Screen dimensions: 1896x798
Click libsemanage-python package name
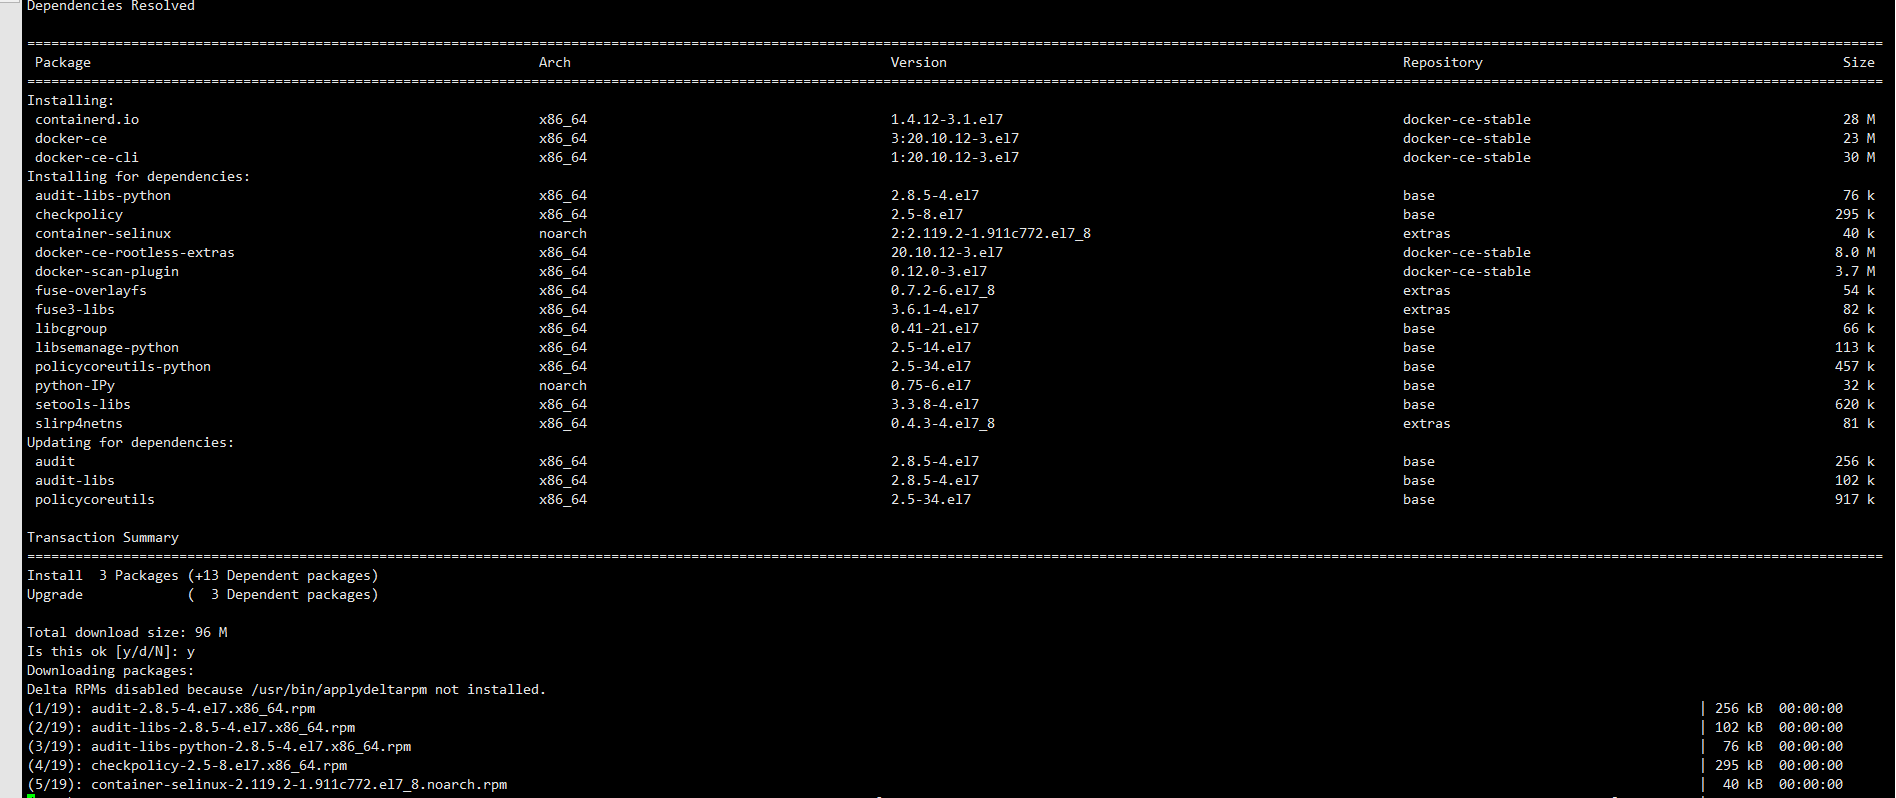(107, 347)
